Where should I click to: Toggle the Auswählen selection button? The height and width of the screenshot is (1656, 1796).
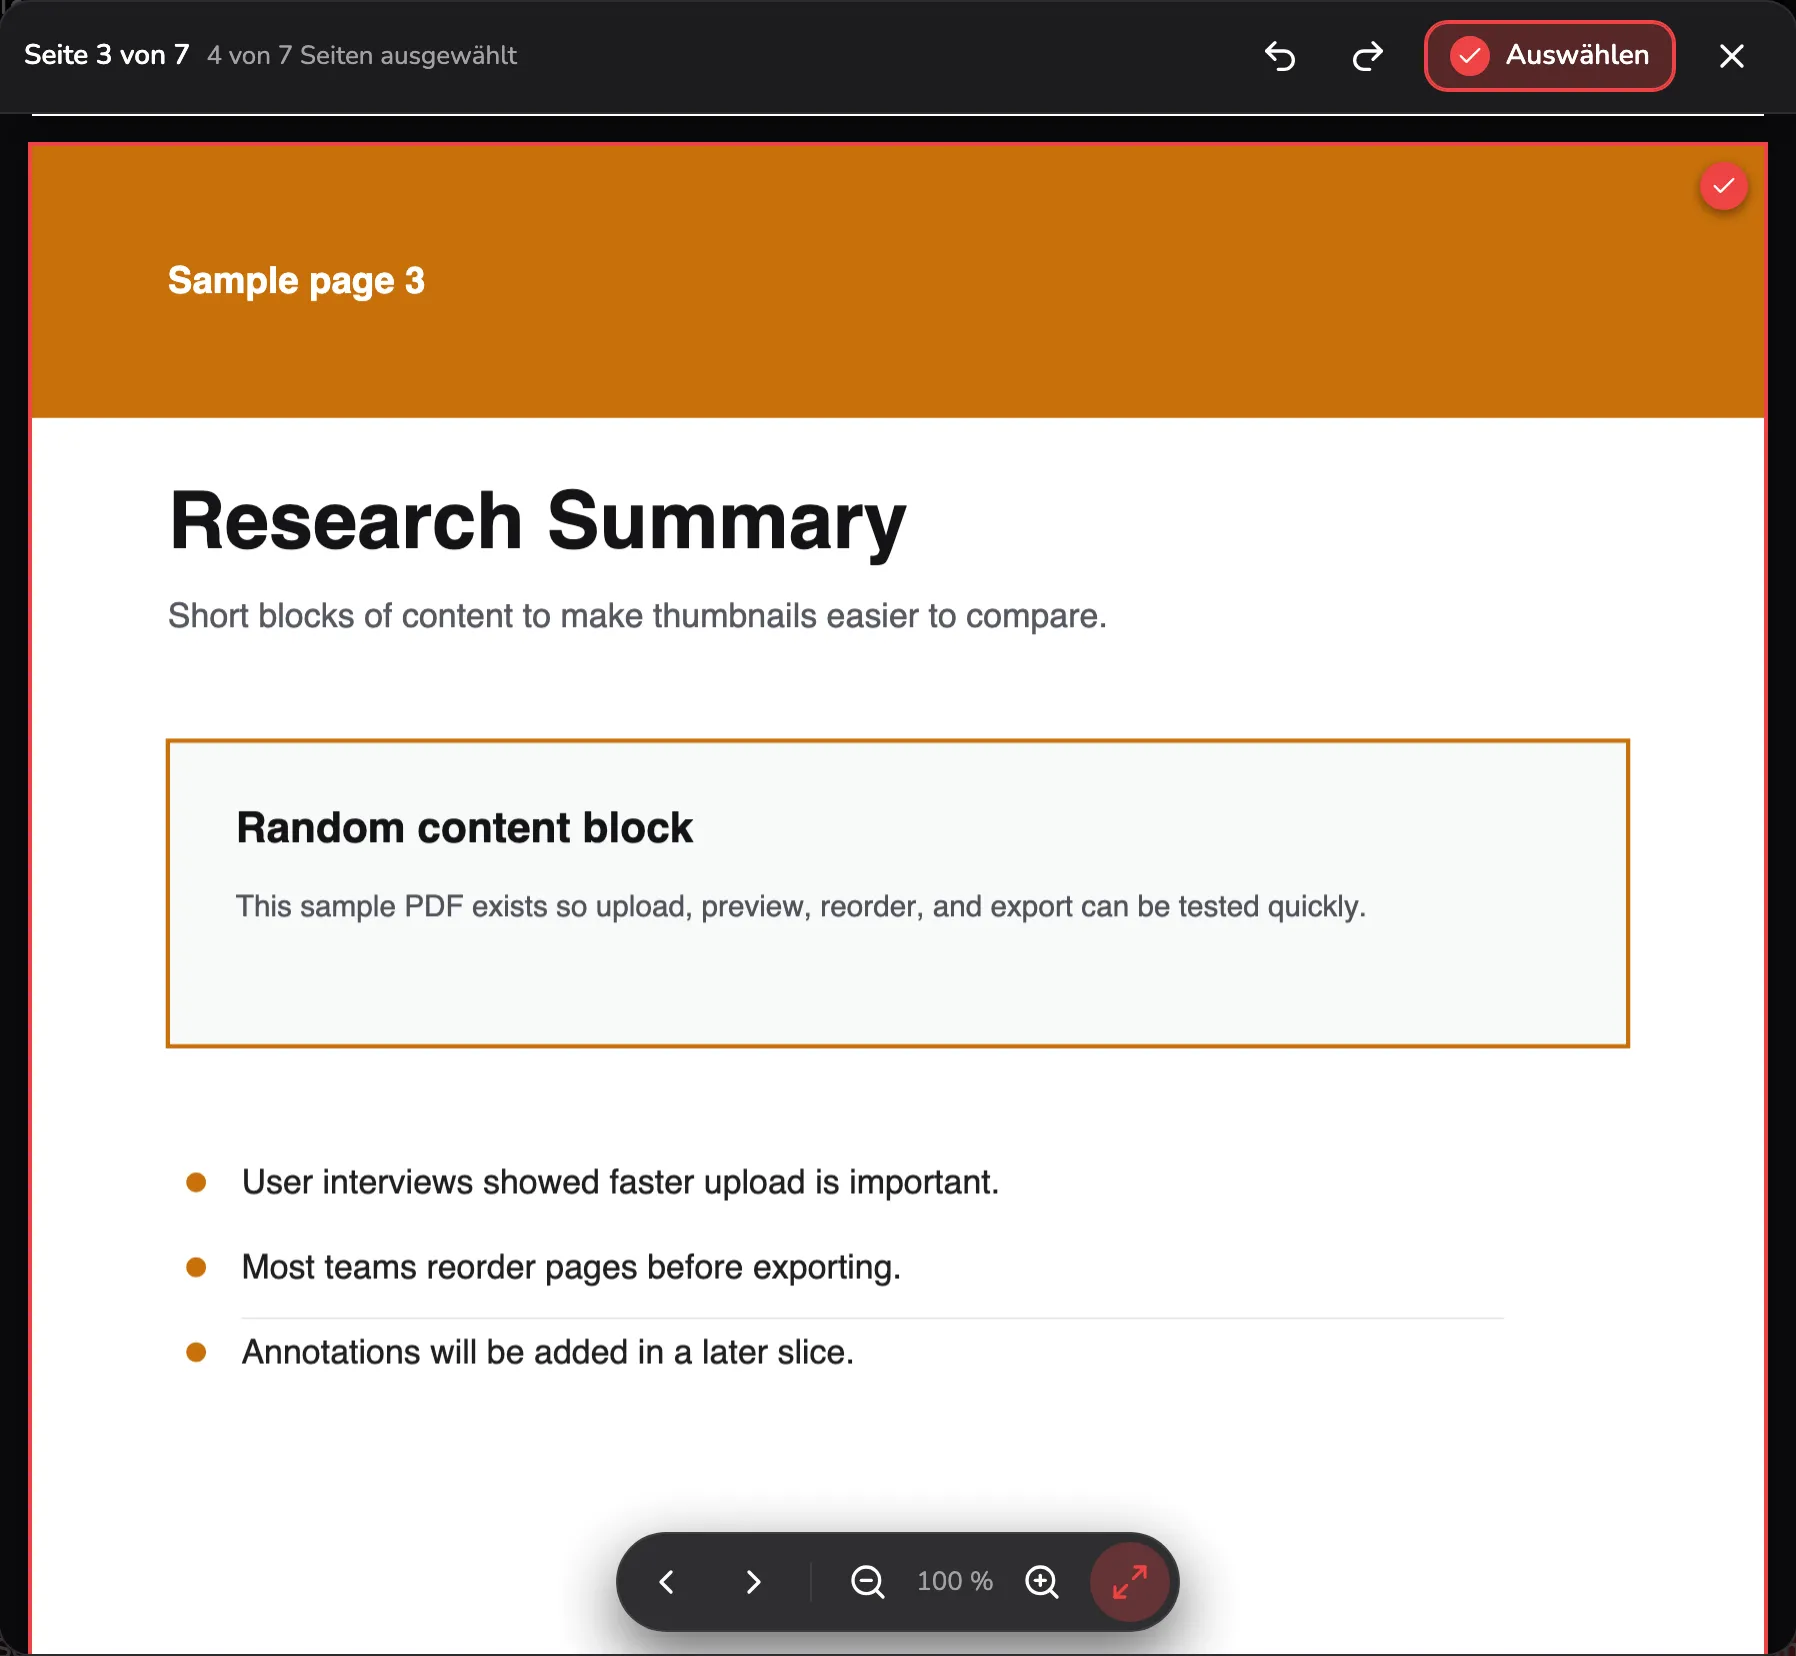click(1549, 56)
